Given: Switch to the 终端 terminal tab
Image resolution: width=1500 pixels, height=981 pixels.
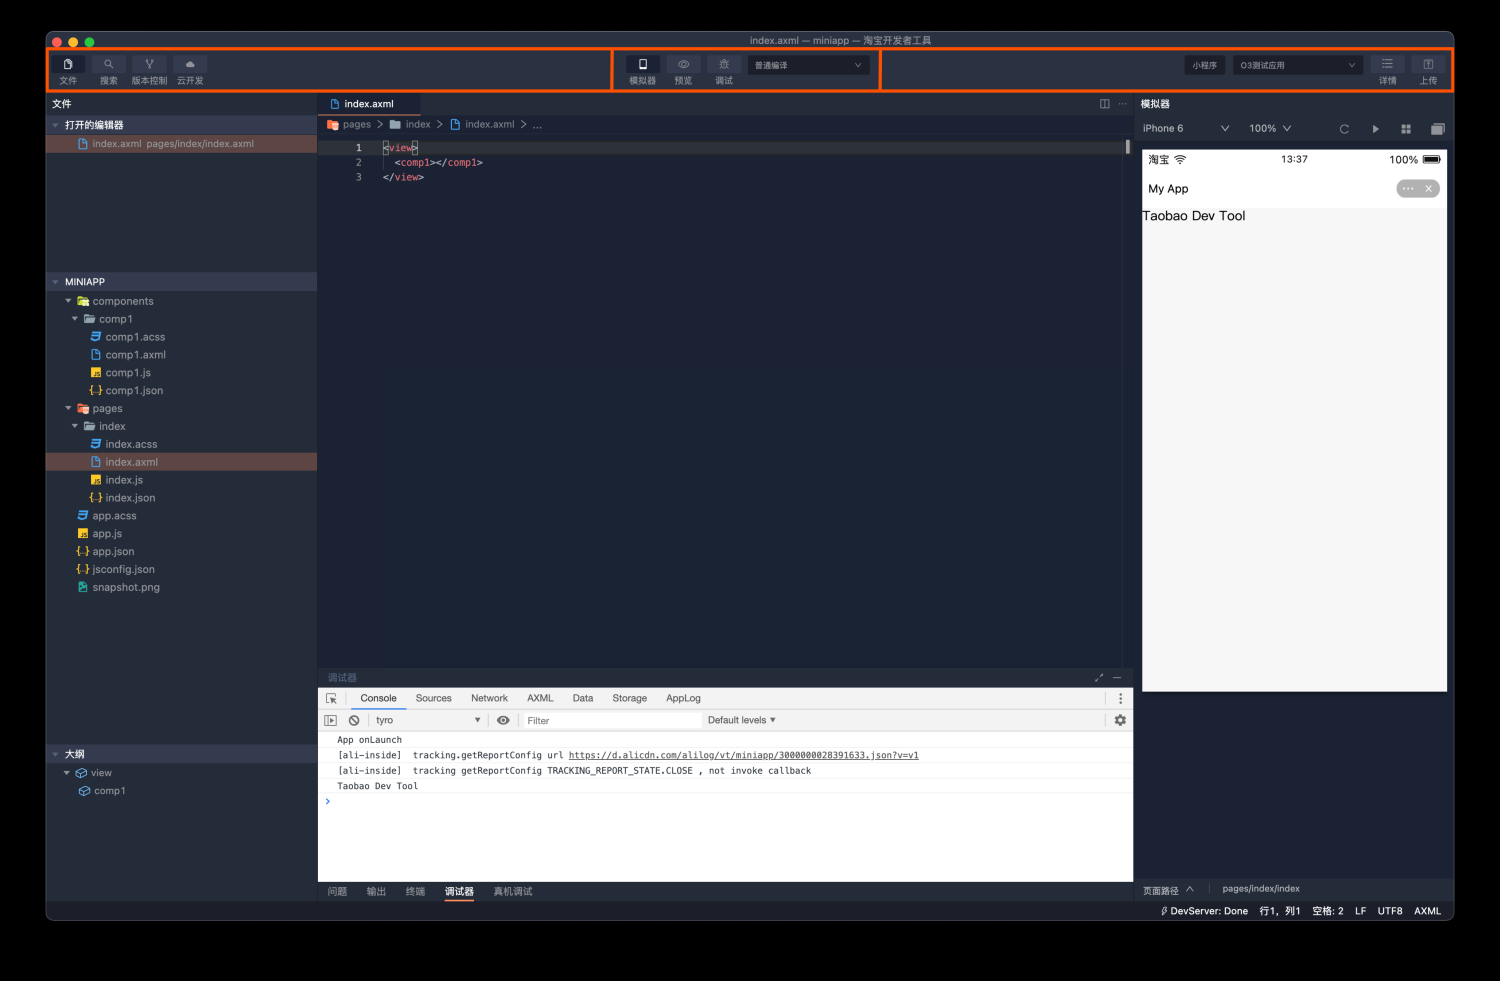Looking at the screenshot, I should (x=415, y=891).
